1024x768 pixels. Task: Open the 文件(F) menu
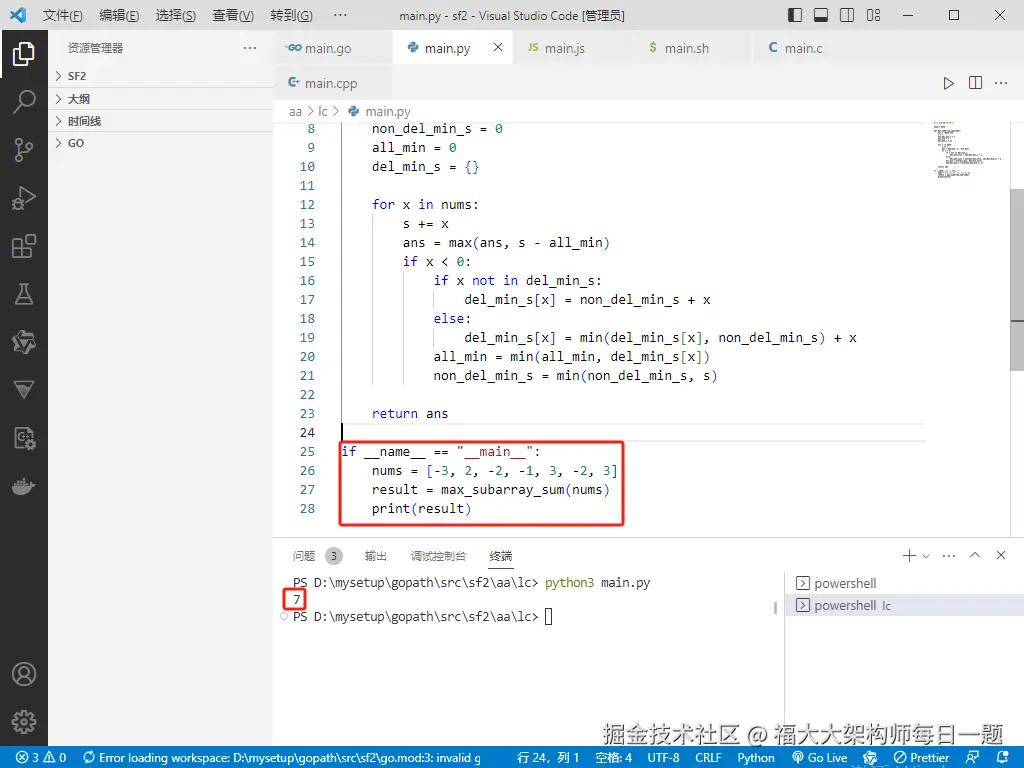click(x=63, y=15)
